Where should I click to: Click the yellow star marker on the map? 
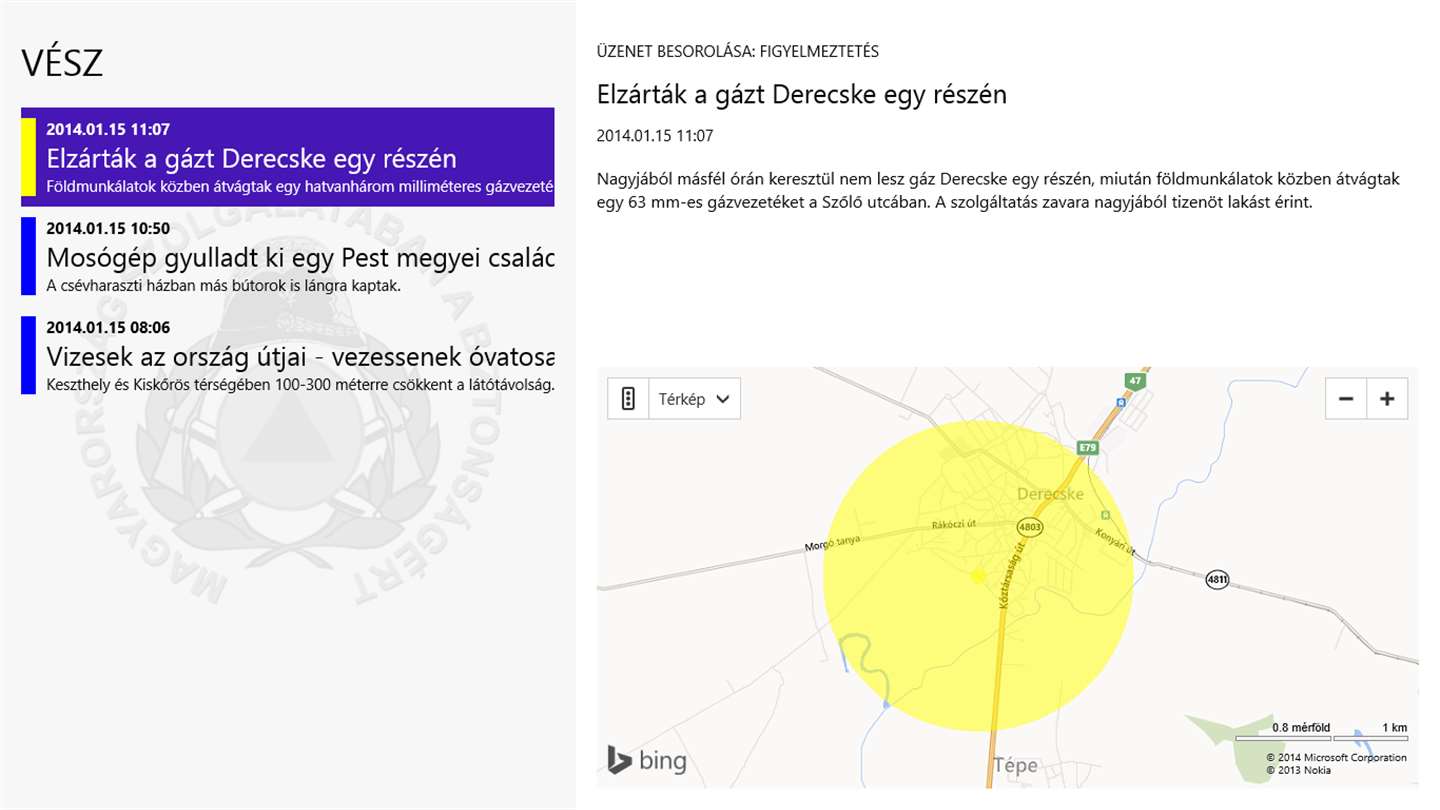pyautogui.click(x=978, y=576)
